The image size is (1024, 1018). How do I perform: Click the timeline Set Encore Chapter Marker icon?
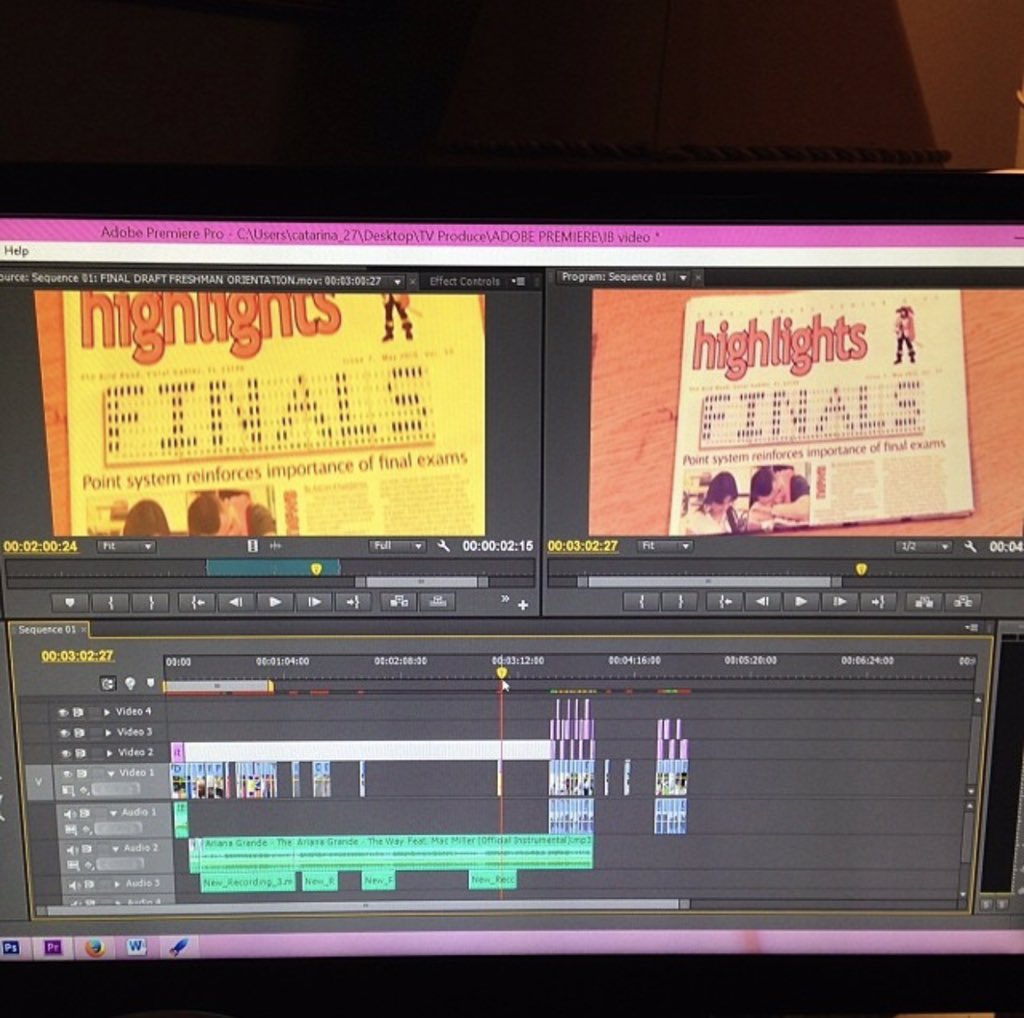[130, 683]
